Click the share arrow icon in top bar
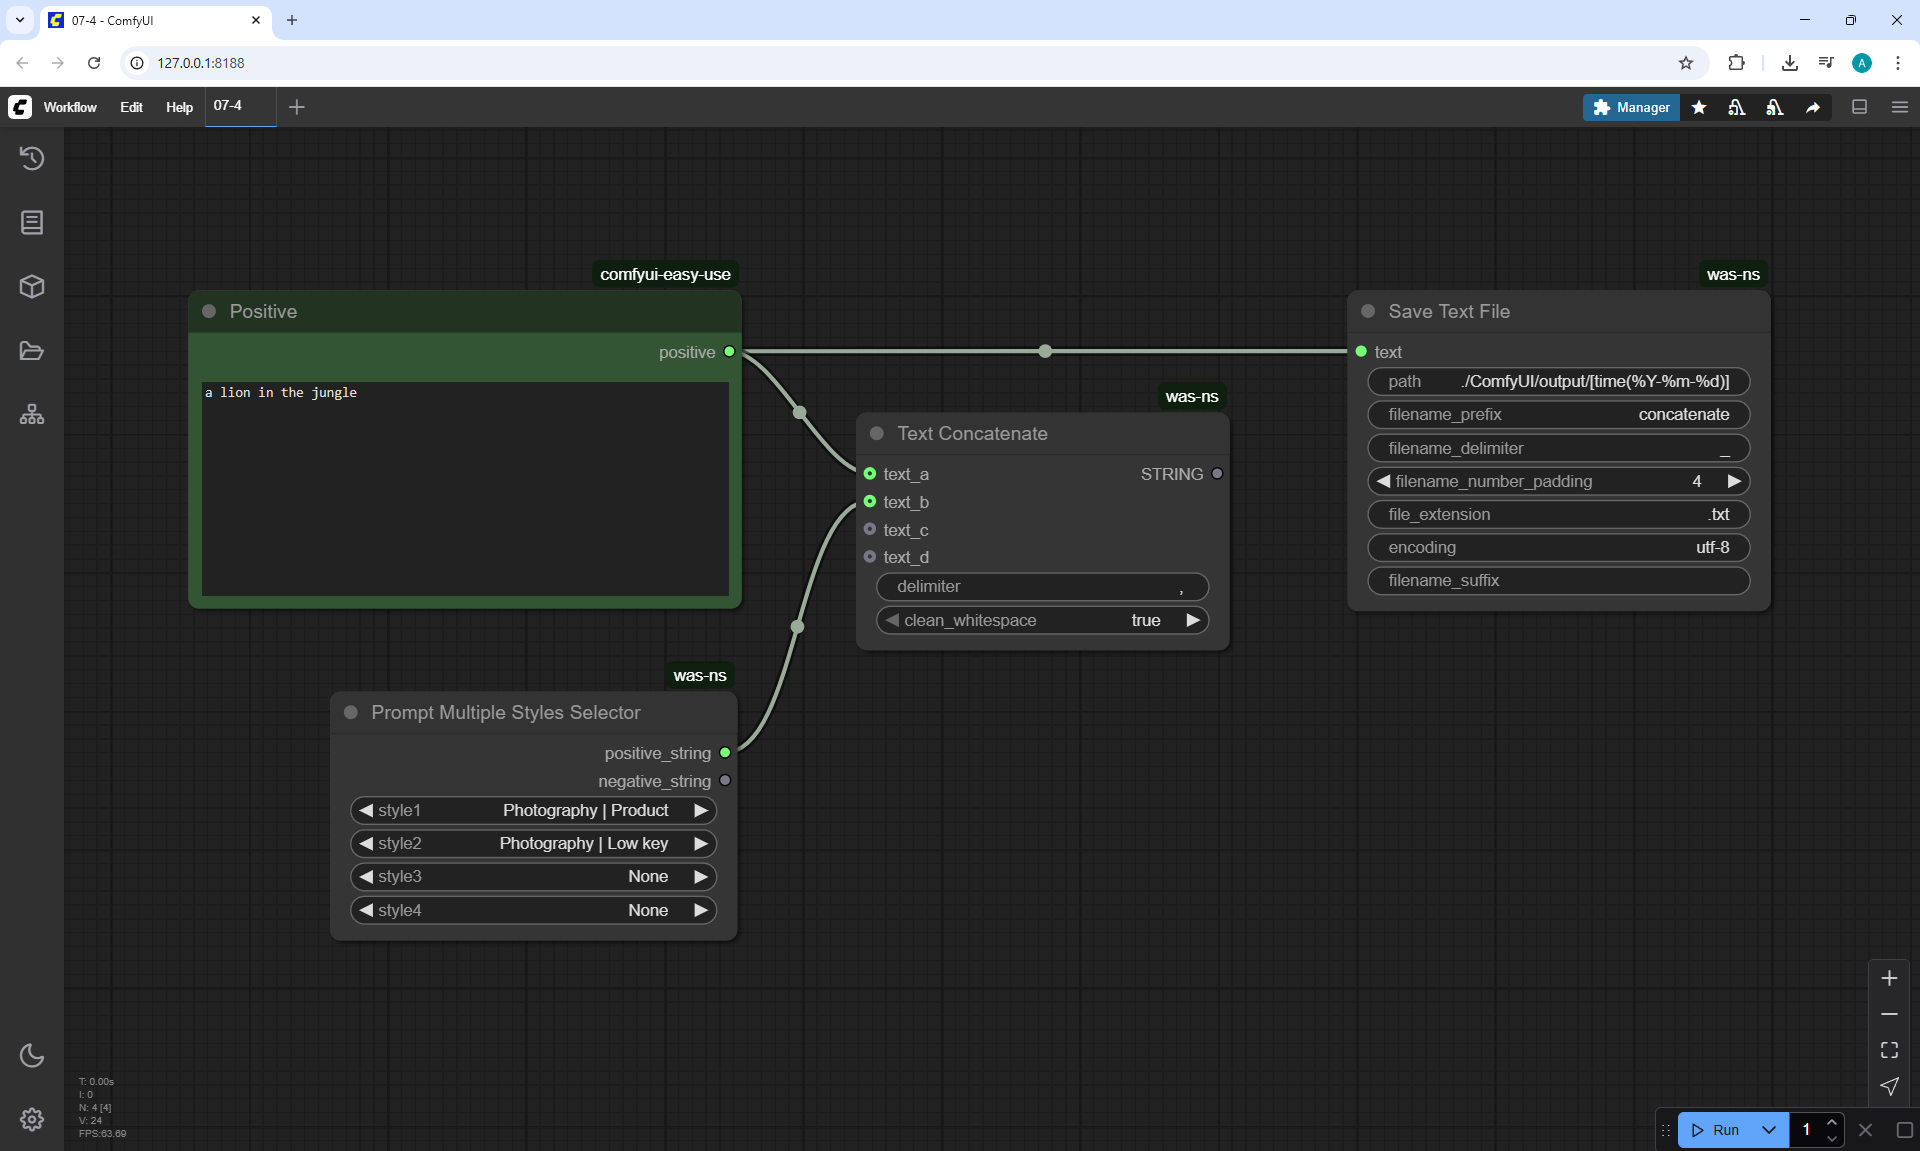Image resolution: width=1920 pixels, height=1151 pixels. pos(1813,107)
